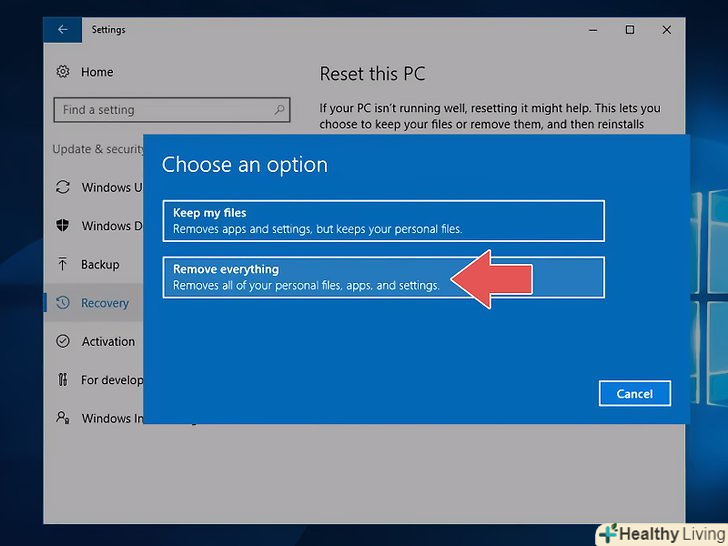This screenshot has width=728, height=546.
Task: Click the search magnifier icon
Action: click(279, 110)
